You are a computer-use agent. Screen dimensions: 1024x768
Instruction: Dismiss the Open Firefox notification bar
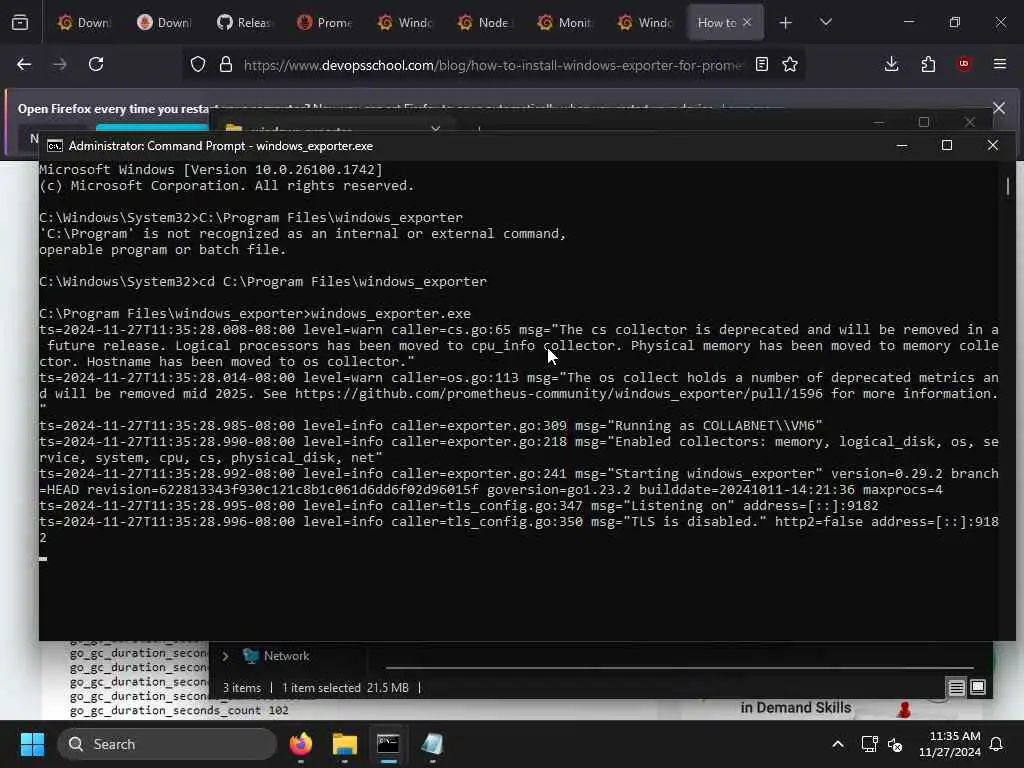click(999, 108)
